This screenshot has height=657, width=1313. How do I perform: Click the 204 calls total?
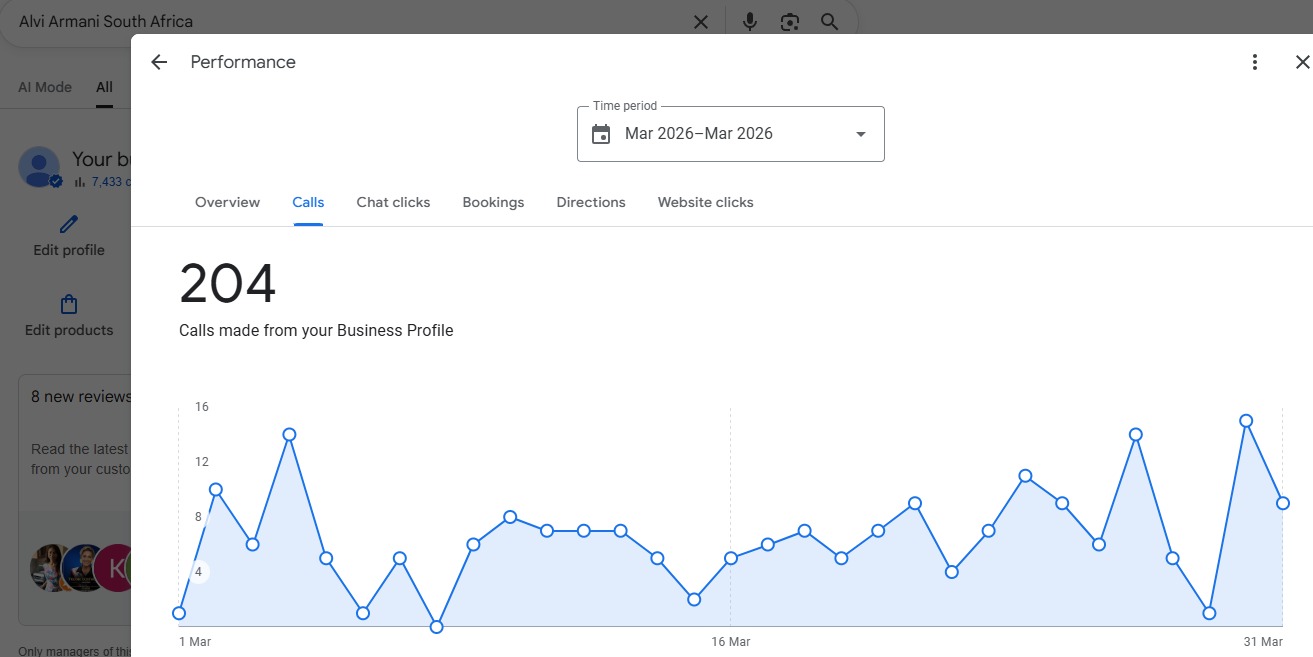[x=228, y=284]
